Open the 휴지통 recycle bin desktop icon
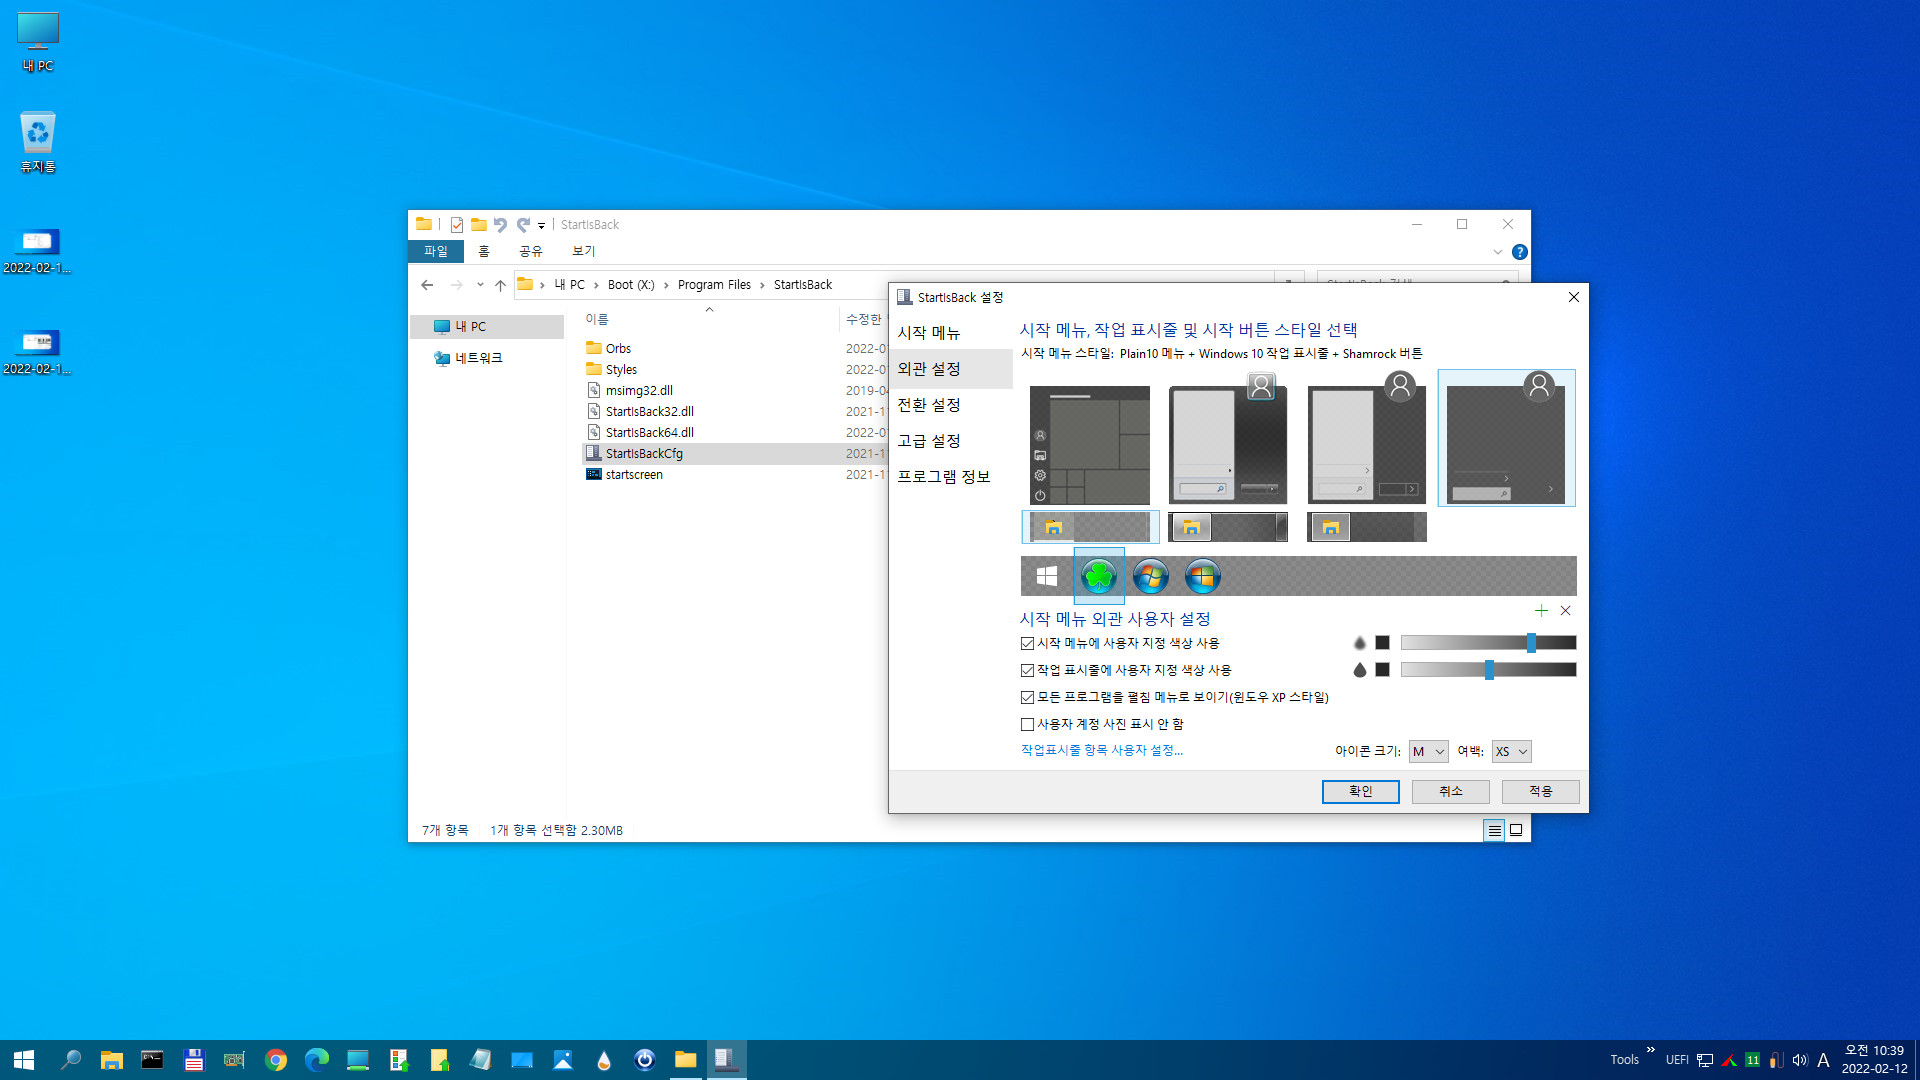The height and width of the screenshot is (1080, 1920). click(x=38, y=143)
